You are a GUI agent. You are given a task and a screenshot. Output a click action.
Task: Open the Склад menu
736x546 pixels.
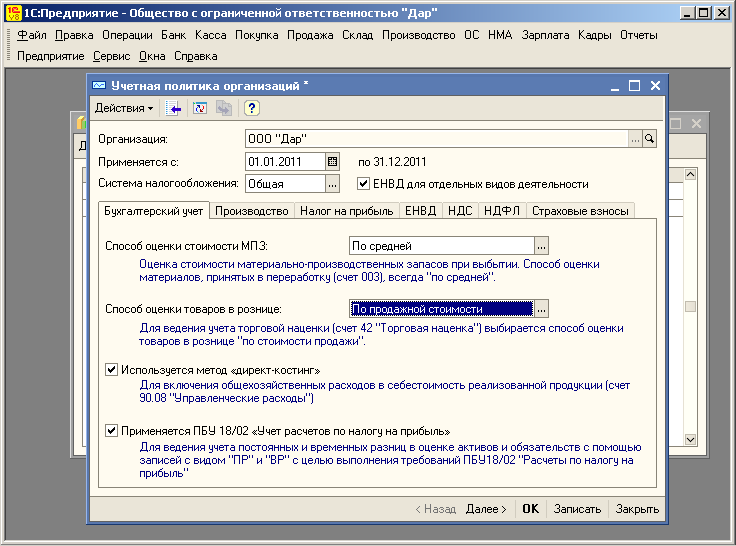(x=358, y=35)
